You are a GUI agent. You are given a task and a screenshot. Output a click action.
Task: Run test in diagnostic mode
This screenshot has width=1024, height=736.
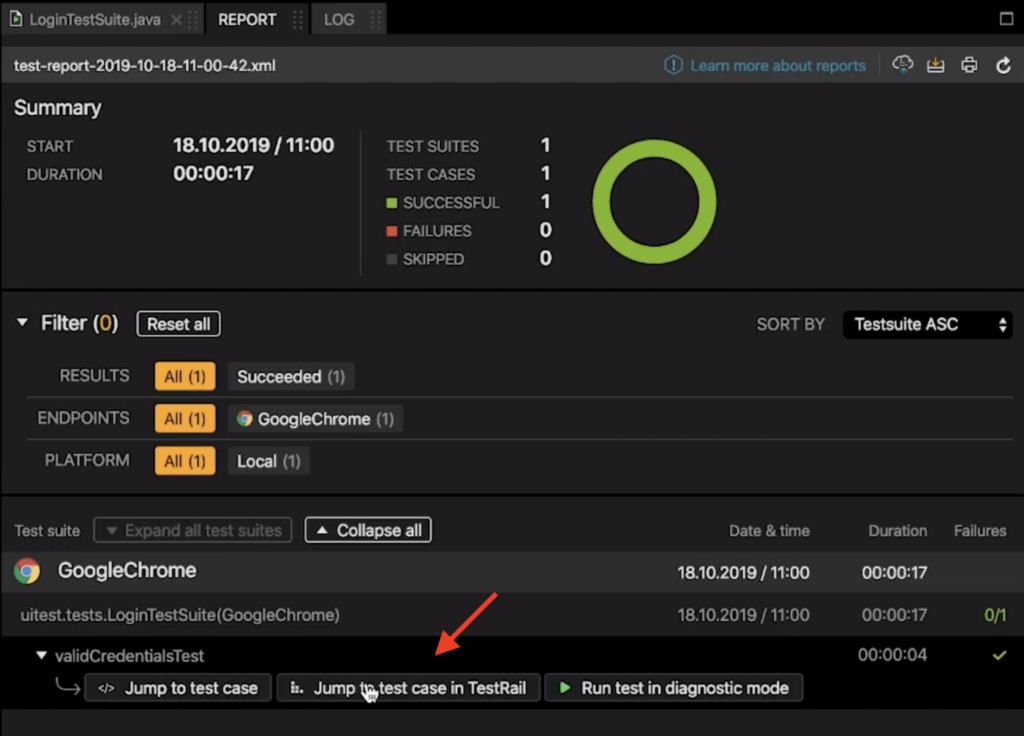(673, 688)
